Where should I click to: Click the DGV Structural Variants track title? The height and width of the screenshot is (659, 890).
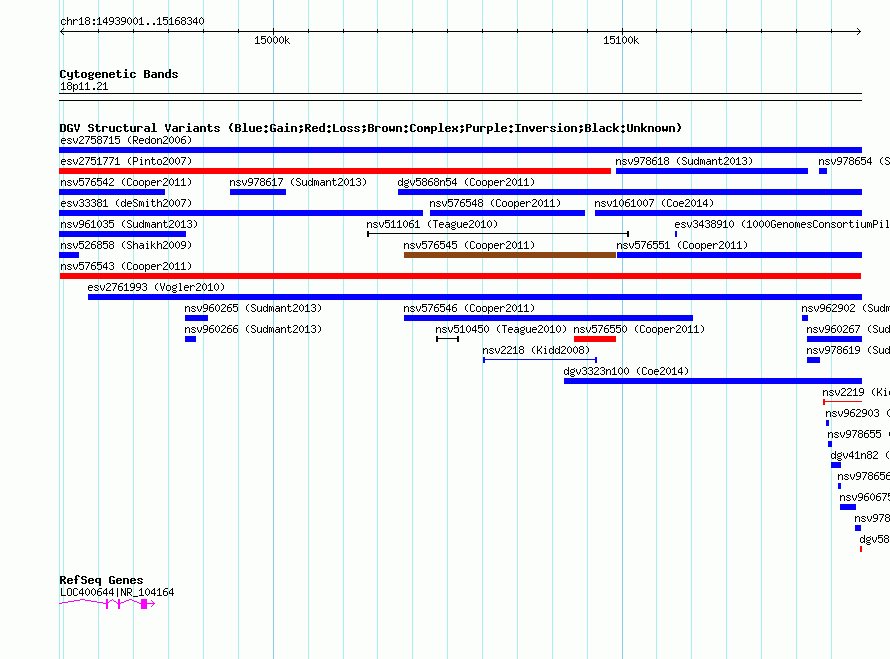coord(371,128)
